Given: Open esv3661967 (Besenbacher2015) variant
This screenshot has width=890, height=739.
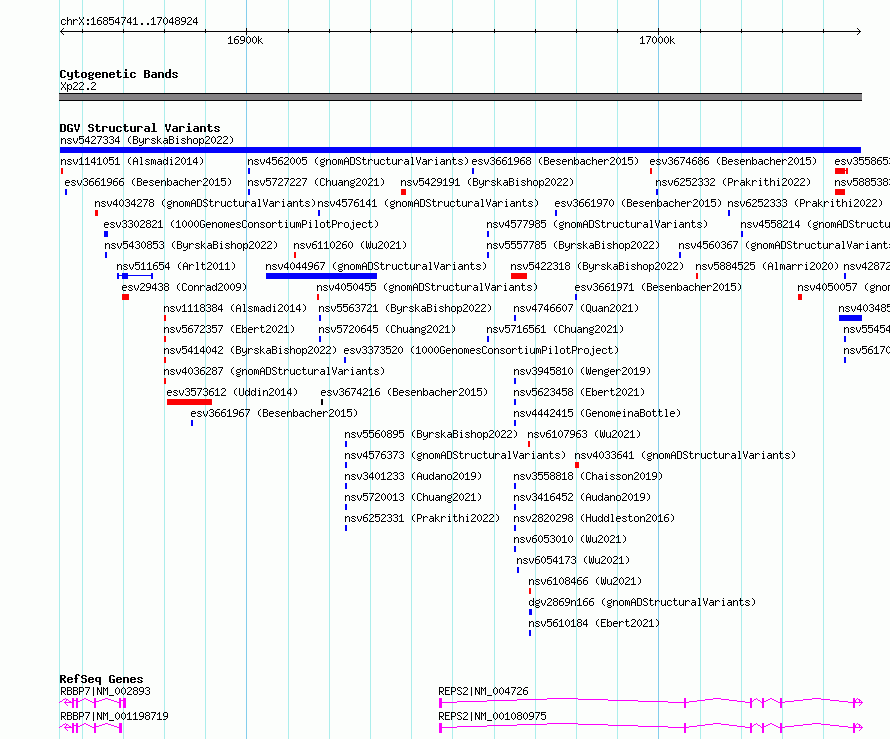Looking at the screenshot, I should click(x=274, y=413).
